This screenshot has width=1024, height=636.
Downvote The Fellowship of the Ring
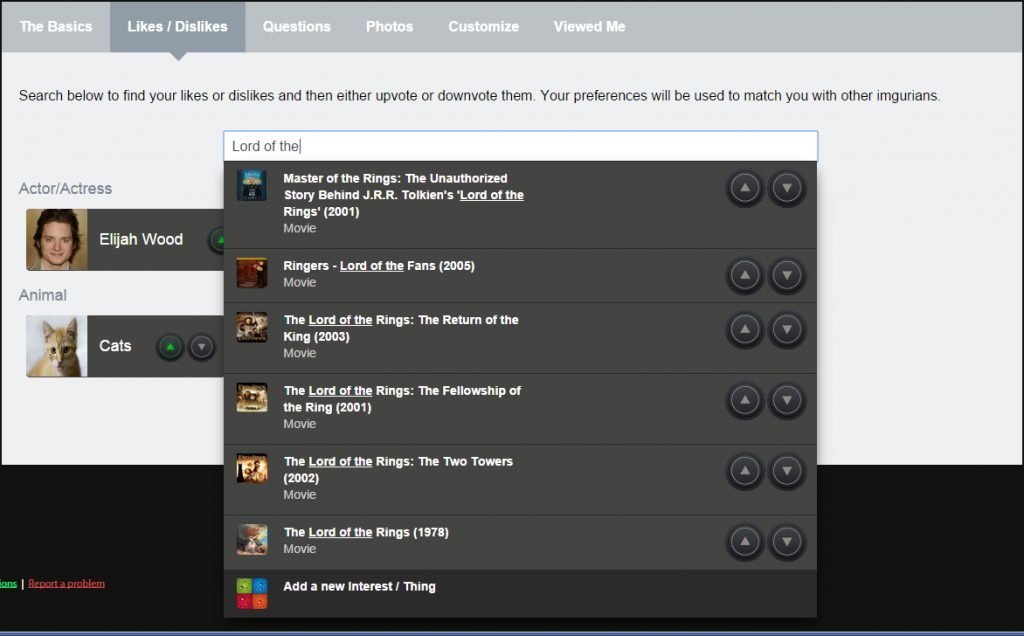click(x=787, y=400)
